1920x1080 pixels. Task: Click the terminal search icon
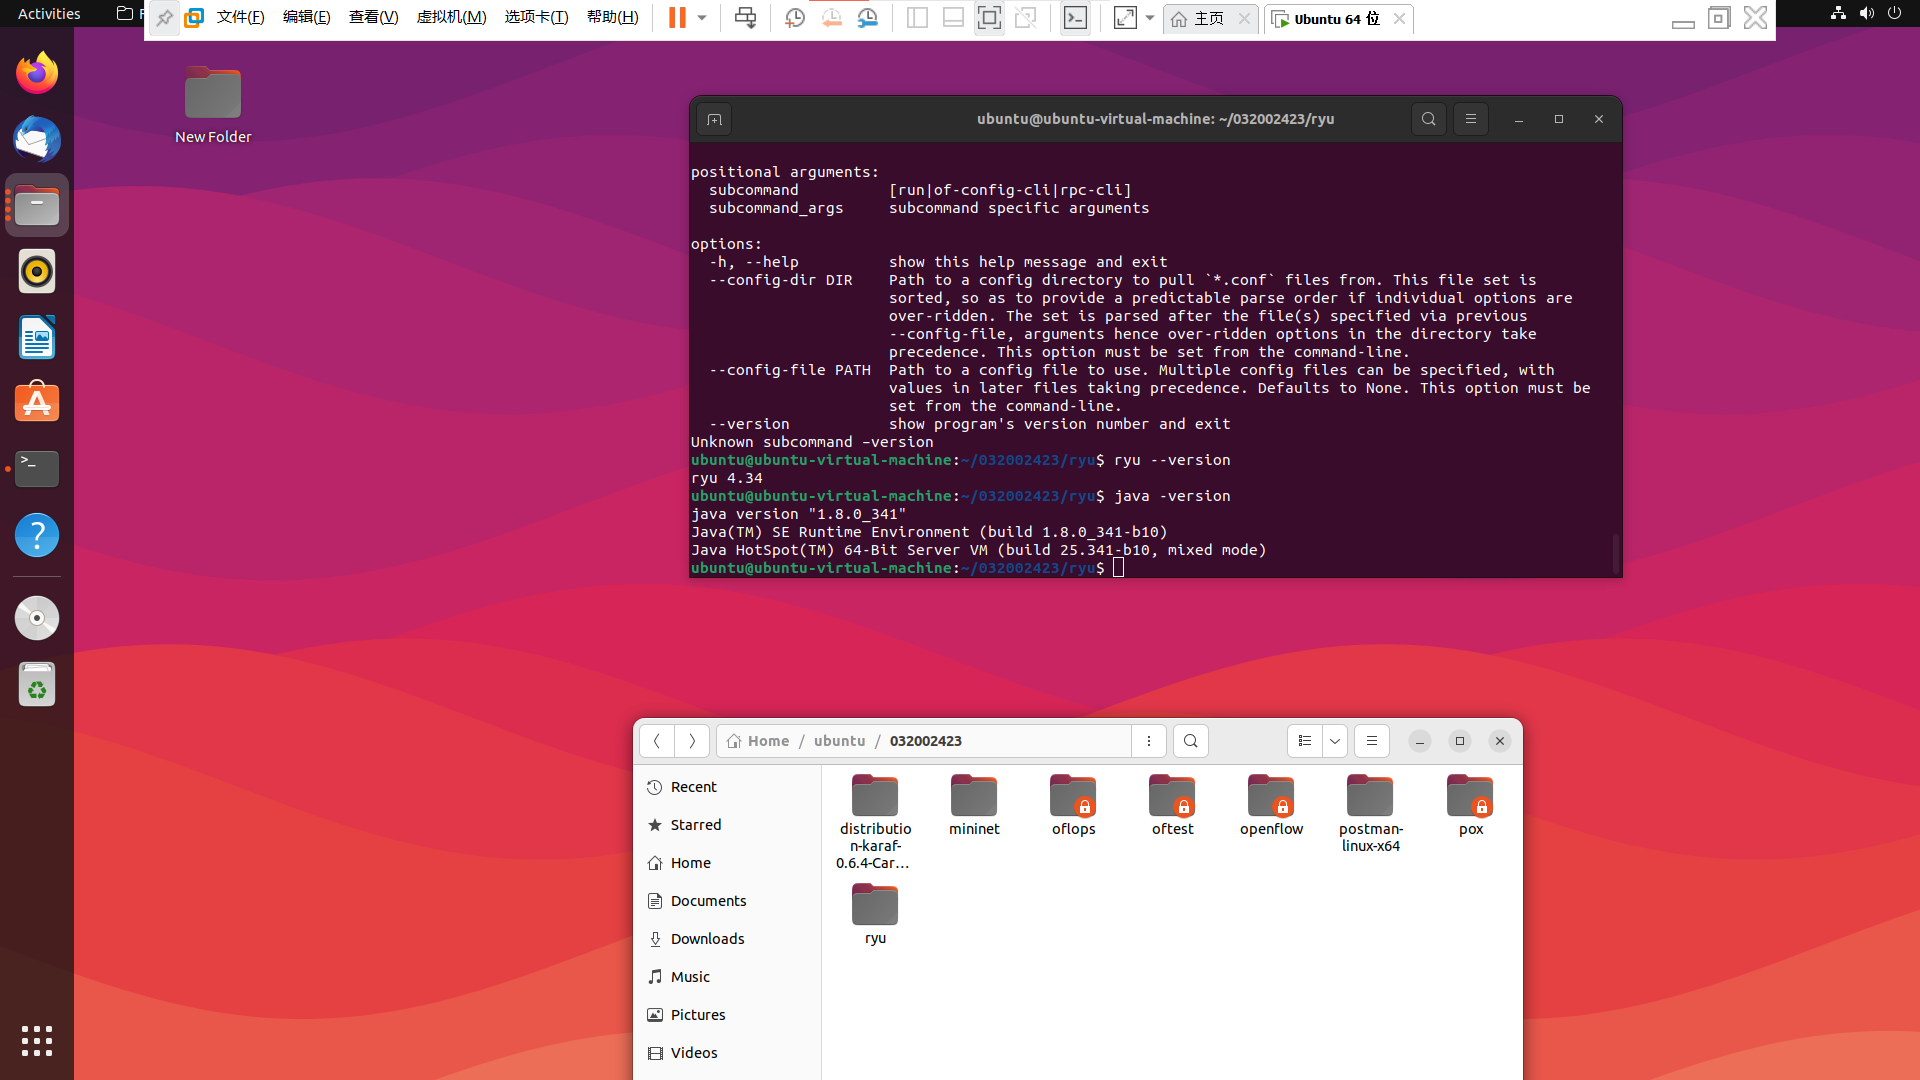point(1428,119)
